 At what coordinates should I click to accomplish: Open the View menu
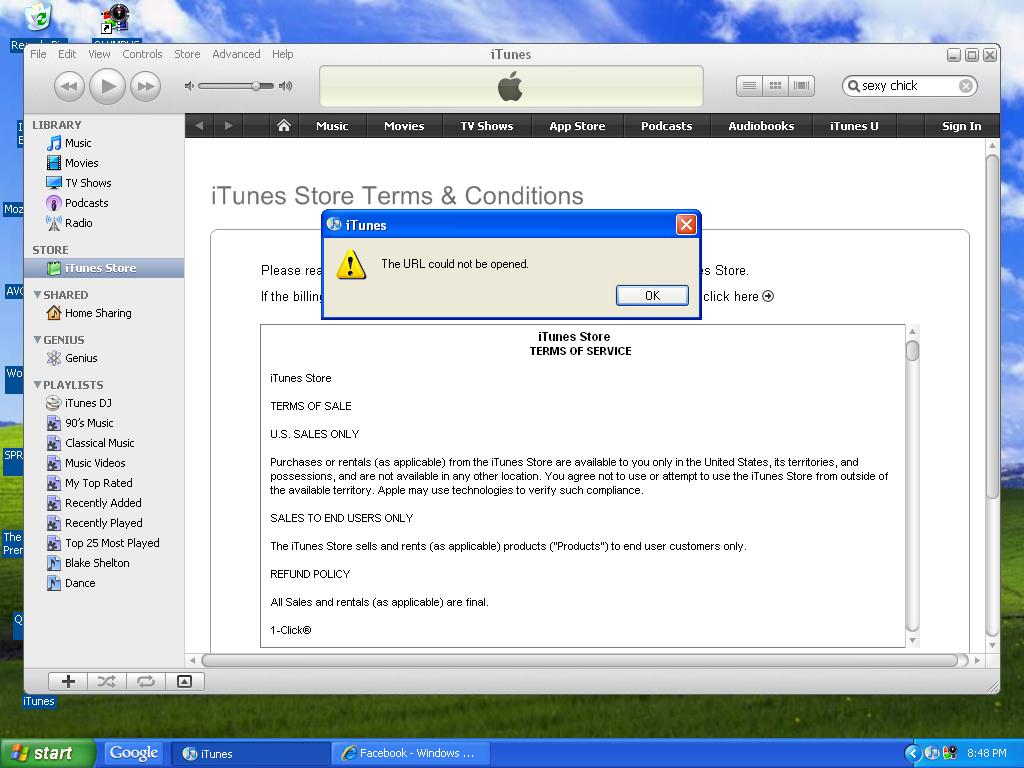[99, 54]
